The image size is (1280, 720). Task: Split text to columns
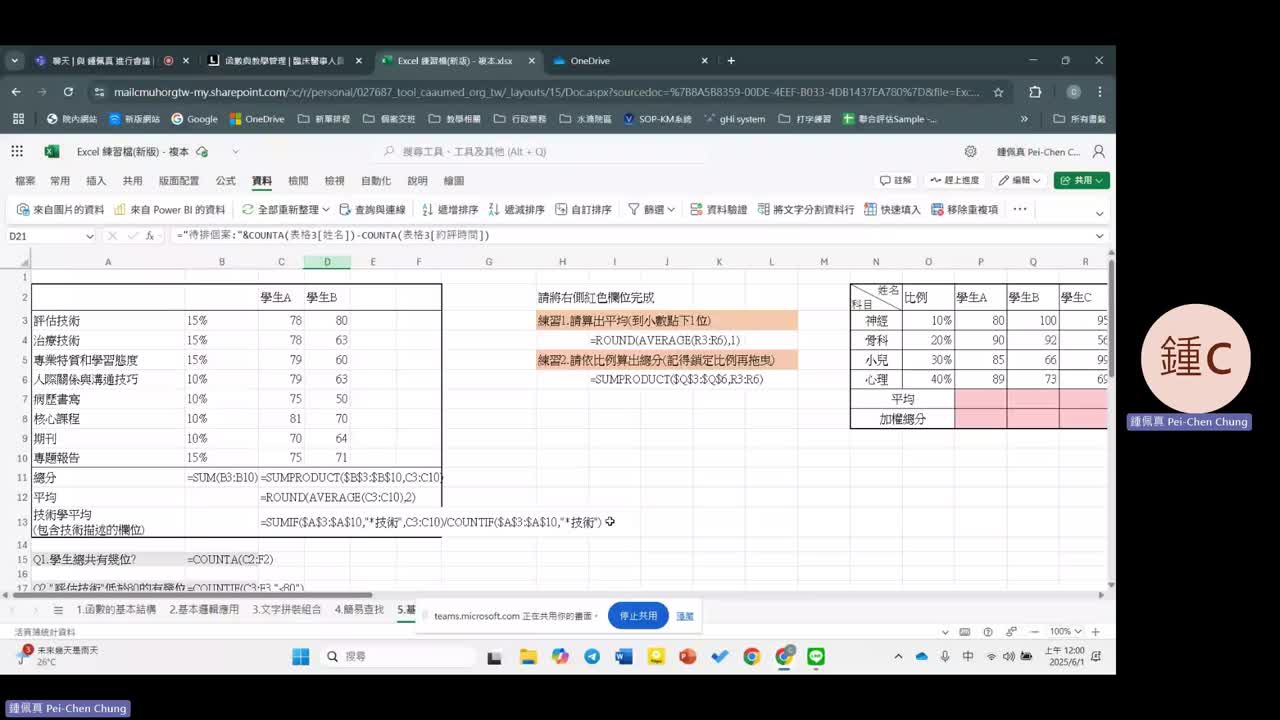tap(806, 210)
